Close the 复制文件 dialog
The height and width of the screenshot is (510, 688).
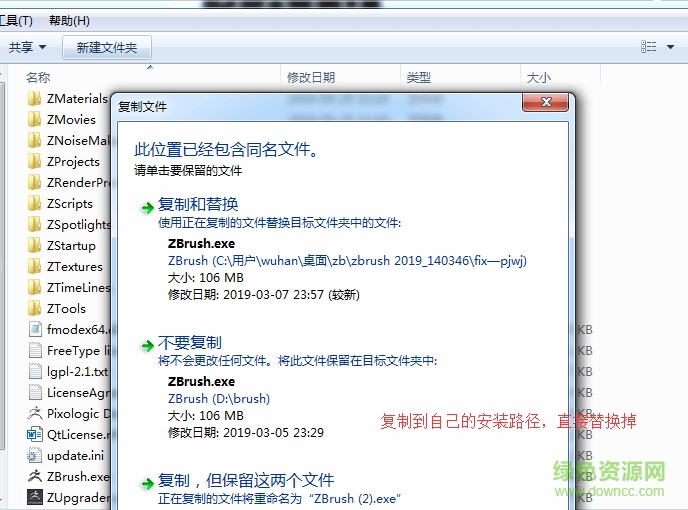pos(545,102)
